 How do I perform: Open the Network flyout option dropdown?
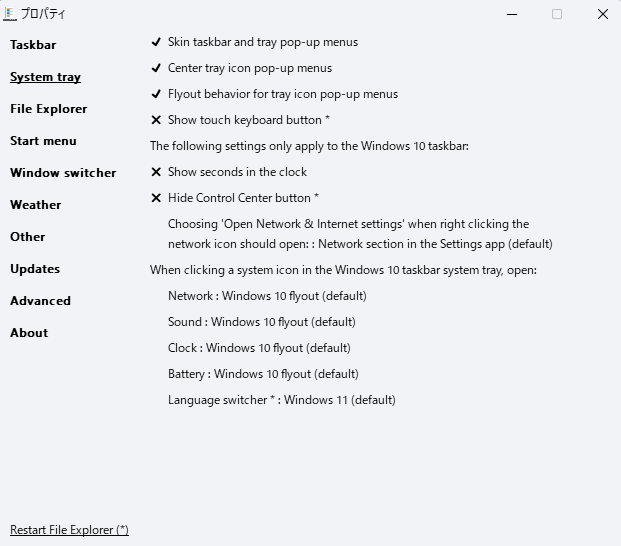tap(267, 296)
